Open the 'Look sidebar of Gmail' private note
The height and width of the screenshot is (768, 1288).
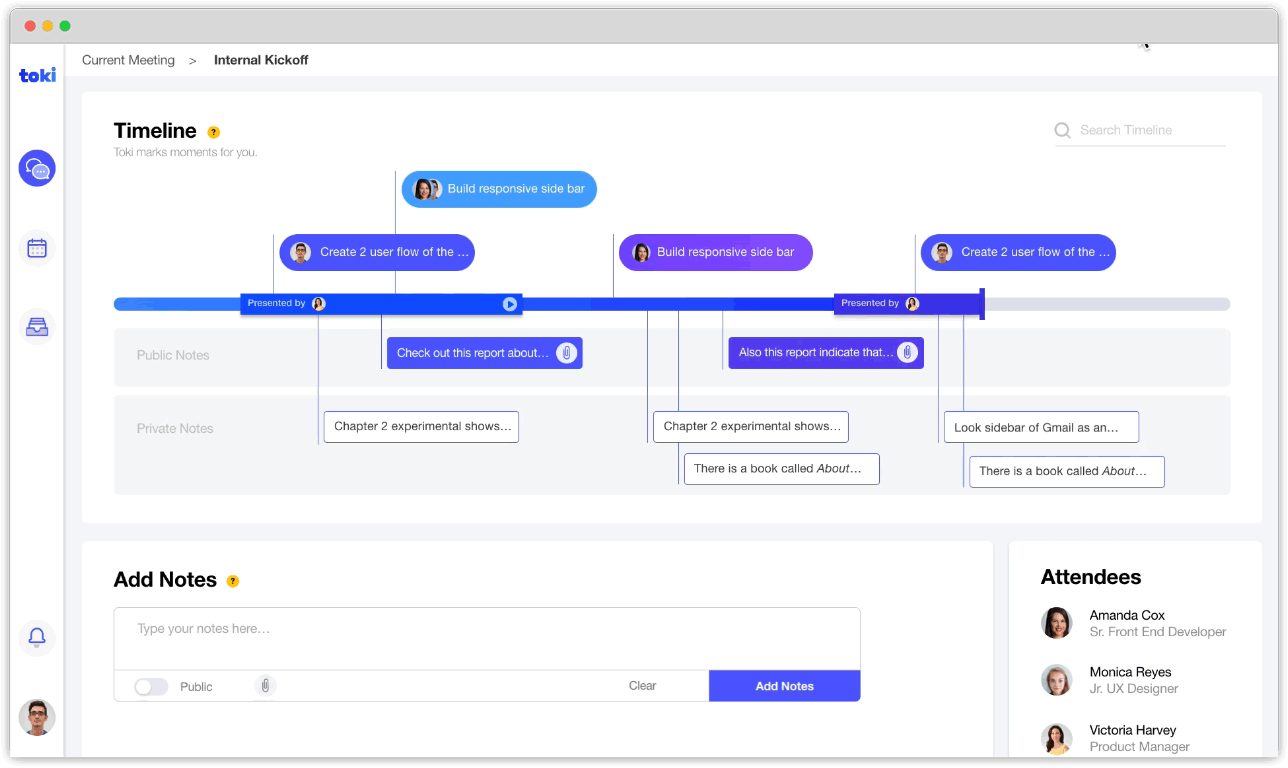point(1041,427)
